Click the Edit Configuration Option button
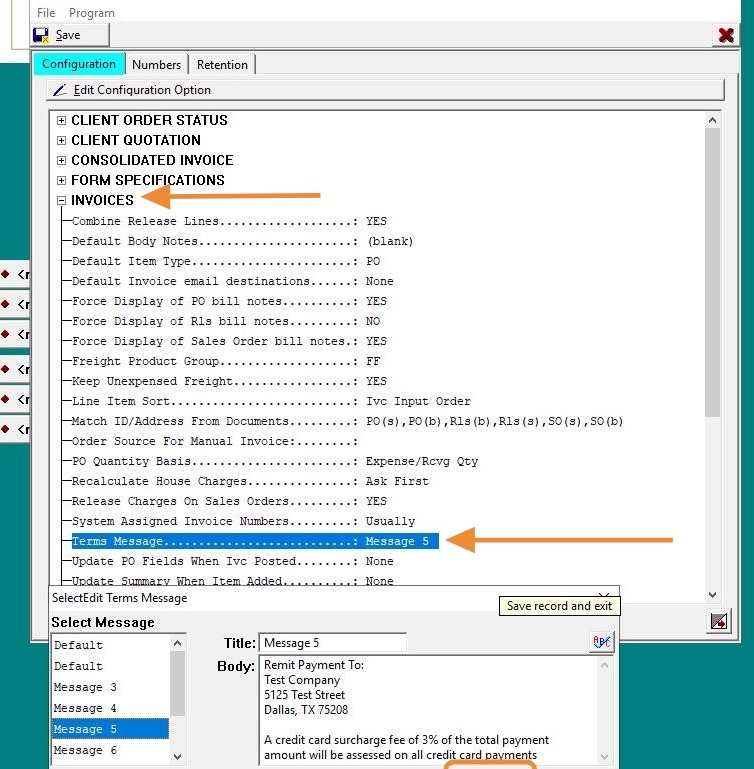This screenshot has height=769, width=754. coord(385,90)
